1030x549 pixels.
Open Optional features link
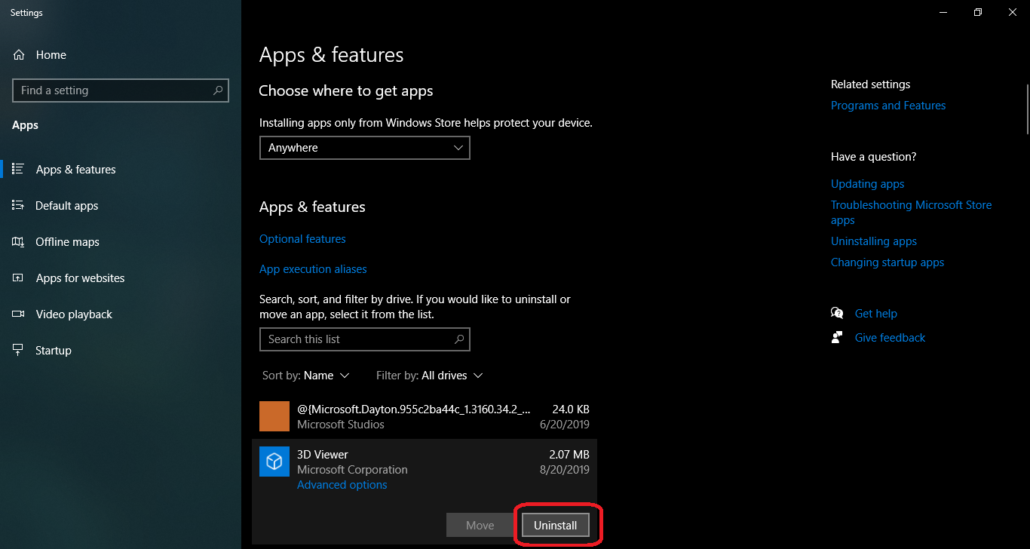[x=302, y=239]
